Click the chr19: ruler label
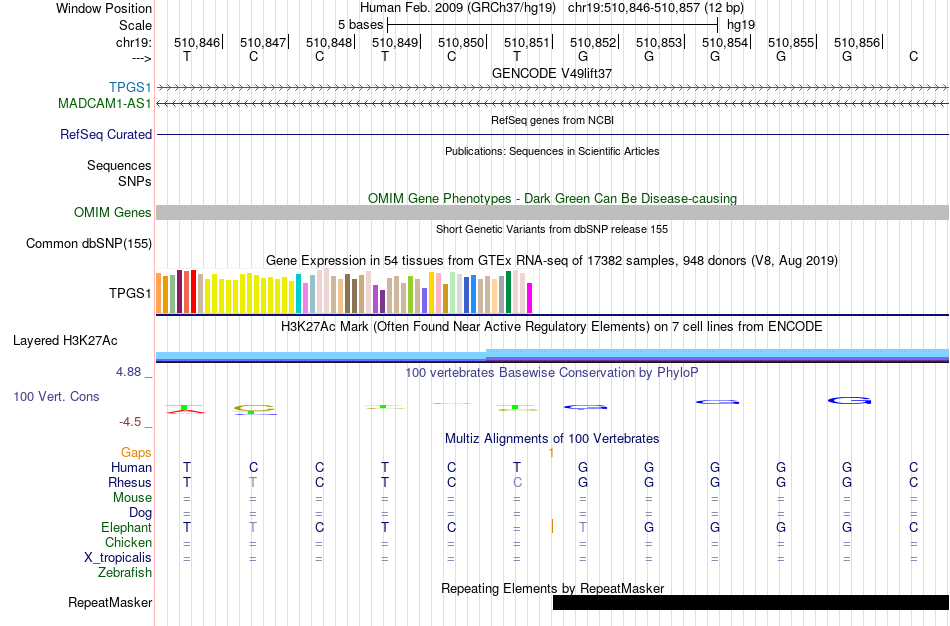Image resolution: width=950 pixels, height=626 pixels. click(134, 42)
